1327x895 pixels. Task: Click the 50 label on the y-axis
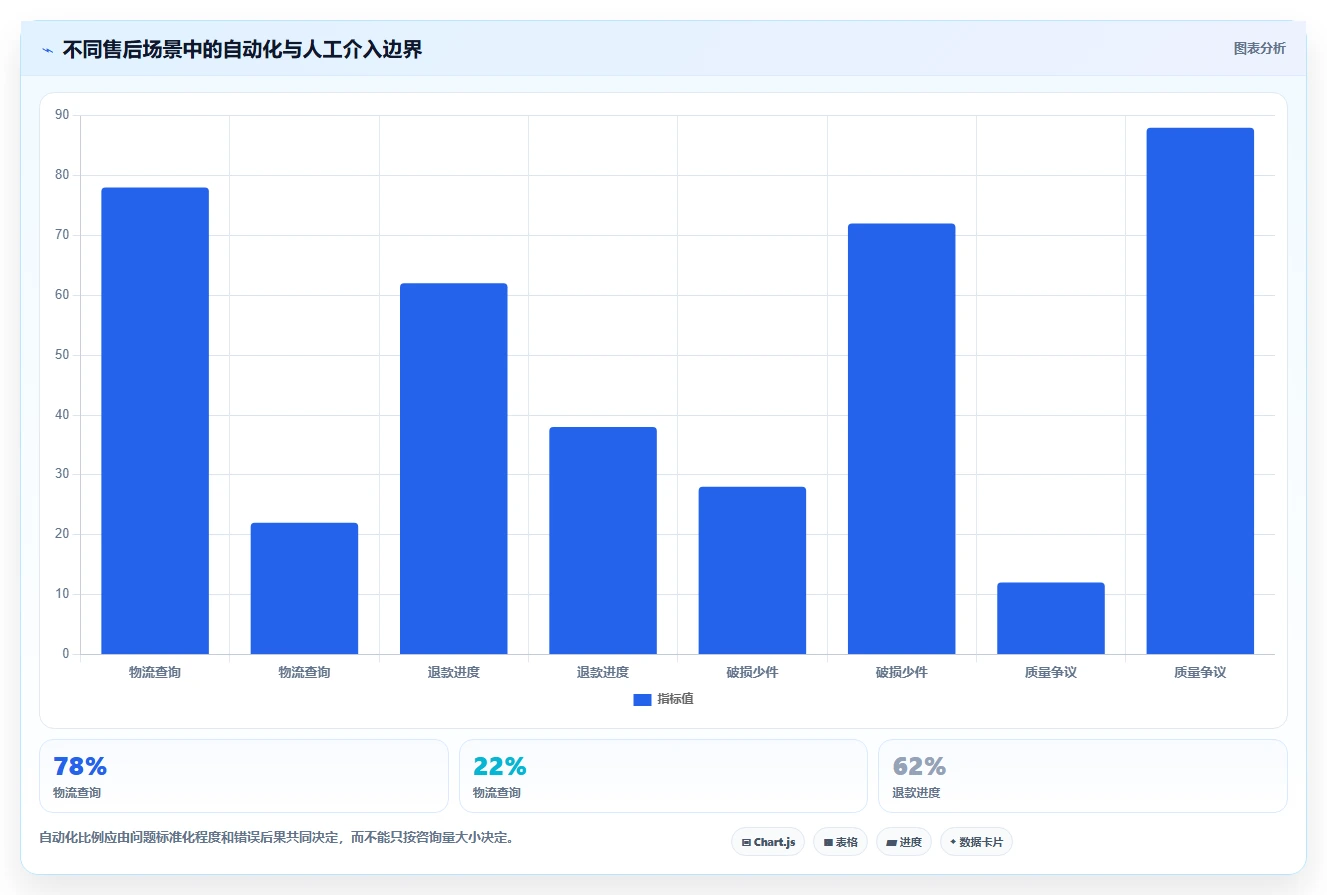62,355
